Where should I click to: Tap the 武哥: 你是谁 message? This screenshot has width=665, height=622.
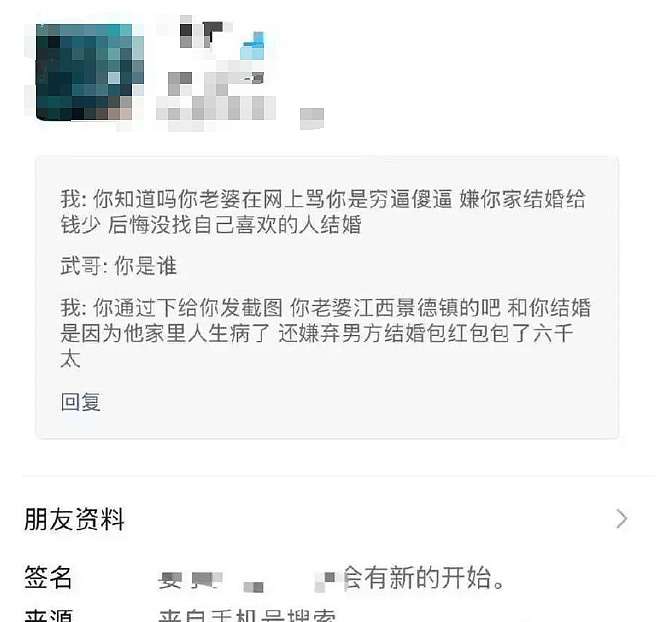119,266
